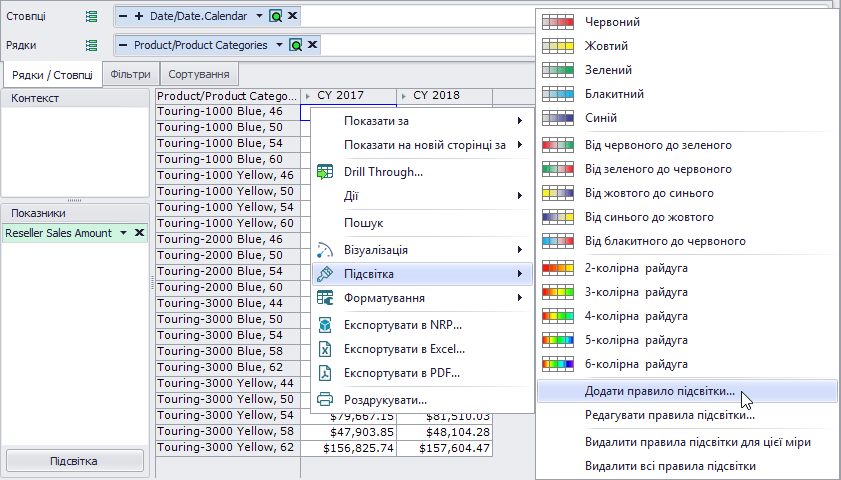Apply the Червоний highlight scheme

[687, 22]
